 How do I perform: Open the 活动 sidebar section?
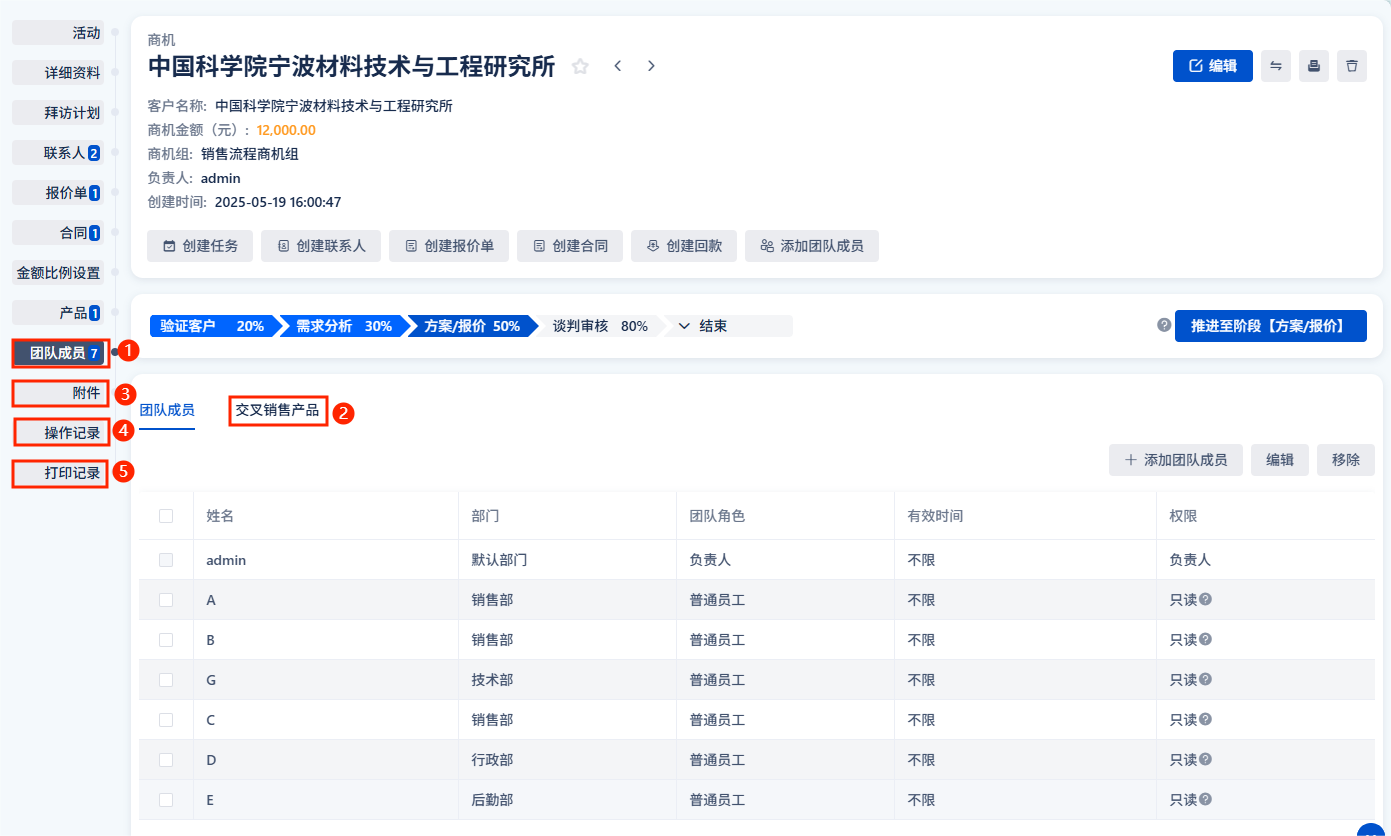tap(58, 33)
